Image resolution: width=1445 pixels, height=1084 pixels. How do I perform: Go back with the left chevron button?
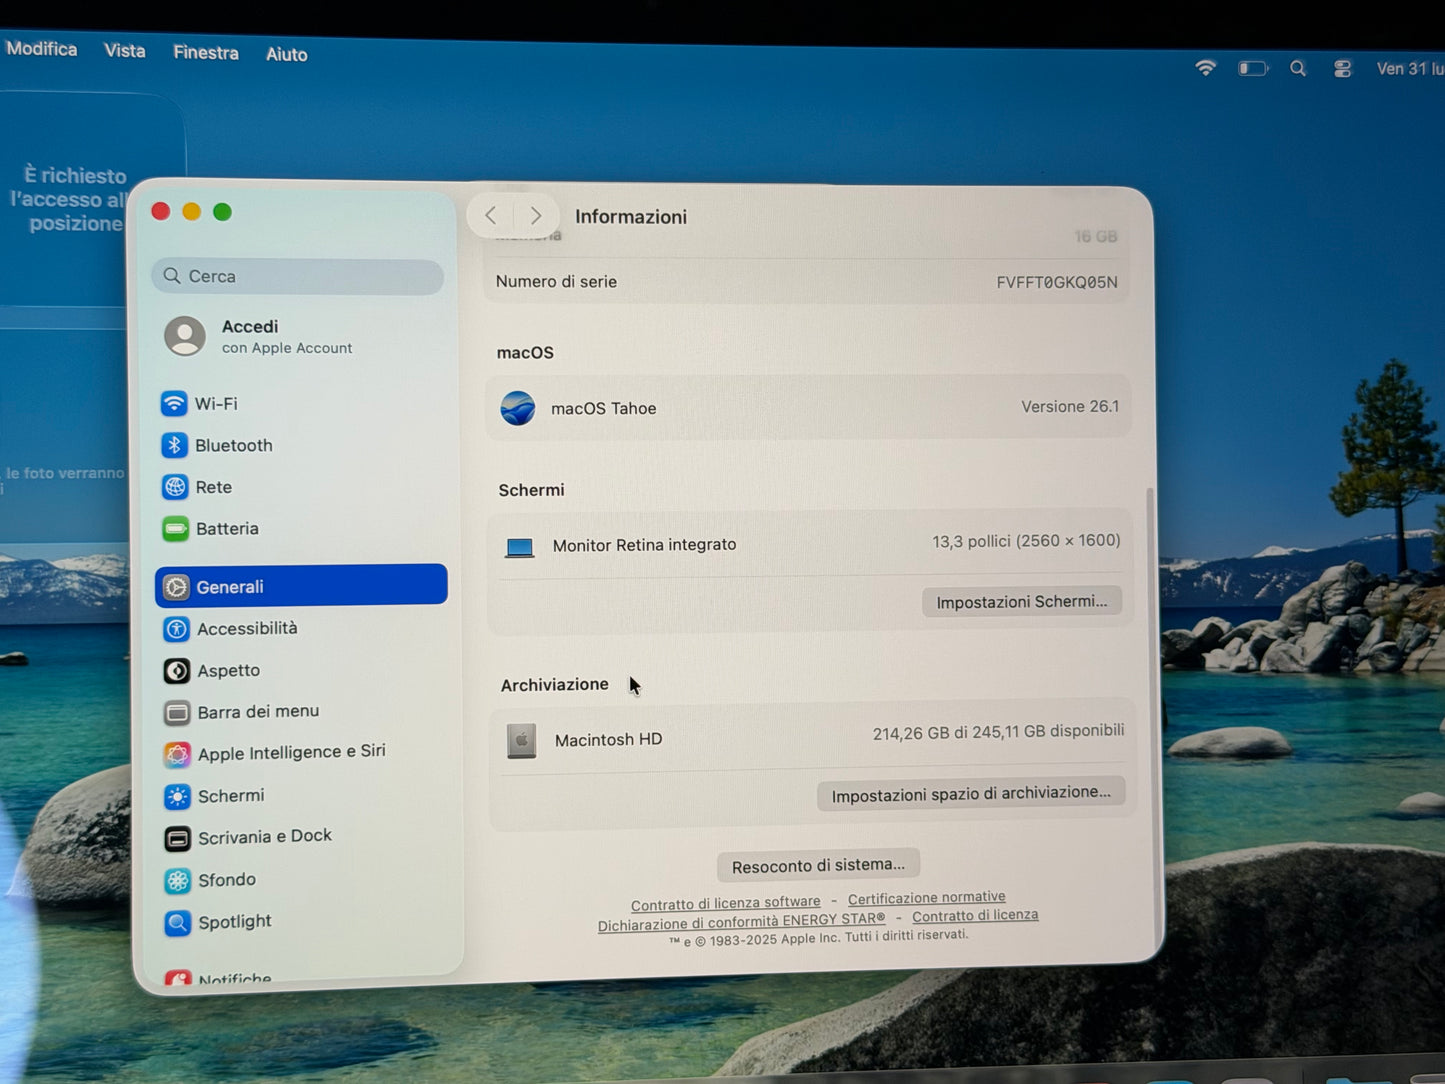click(491, 215)
